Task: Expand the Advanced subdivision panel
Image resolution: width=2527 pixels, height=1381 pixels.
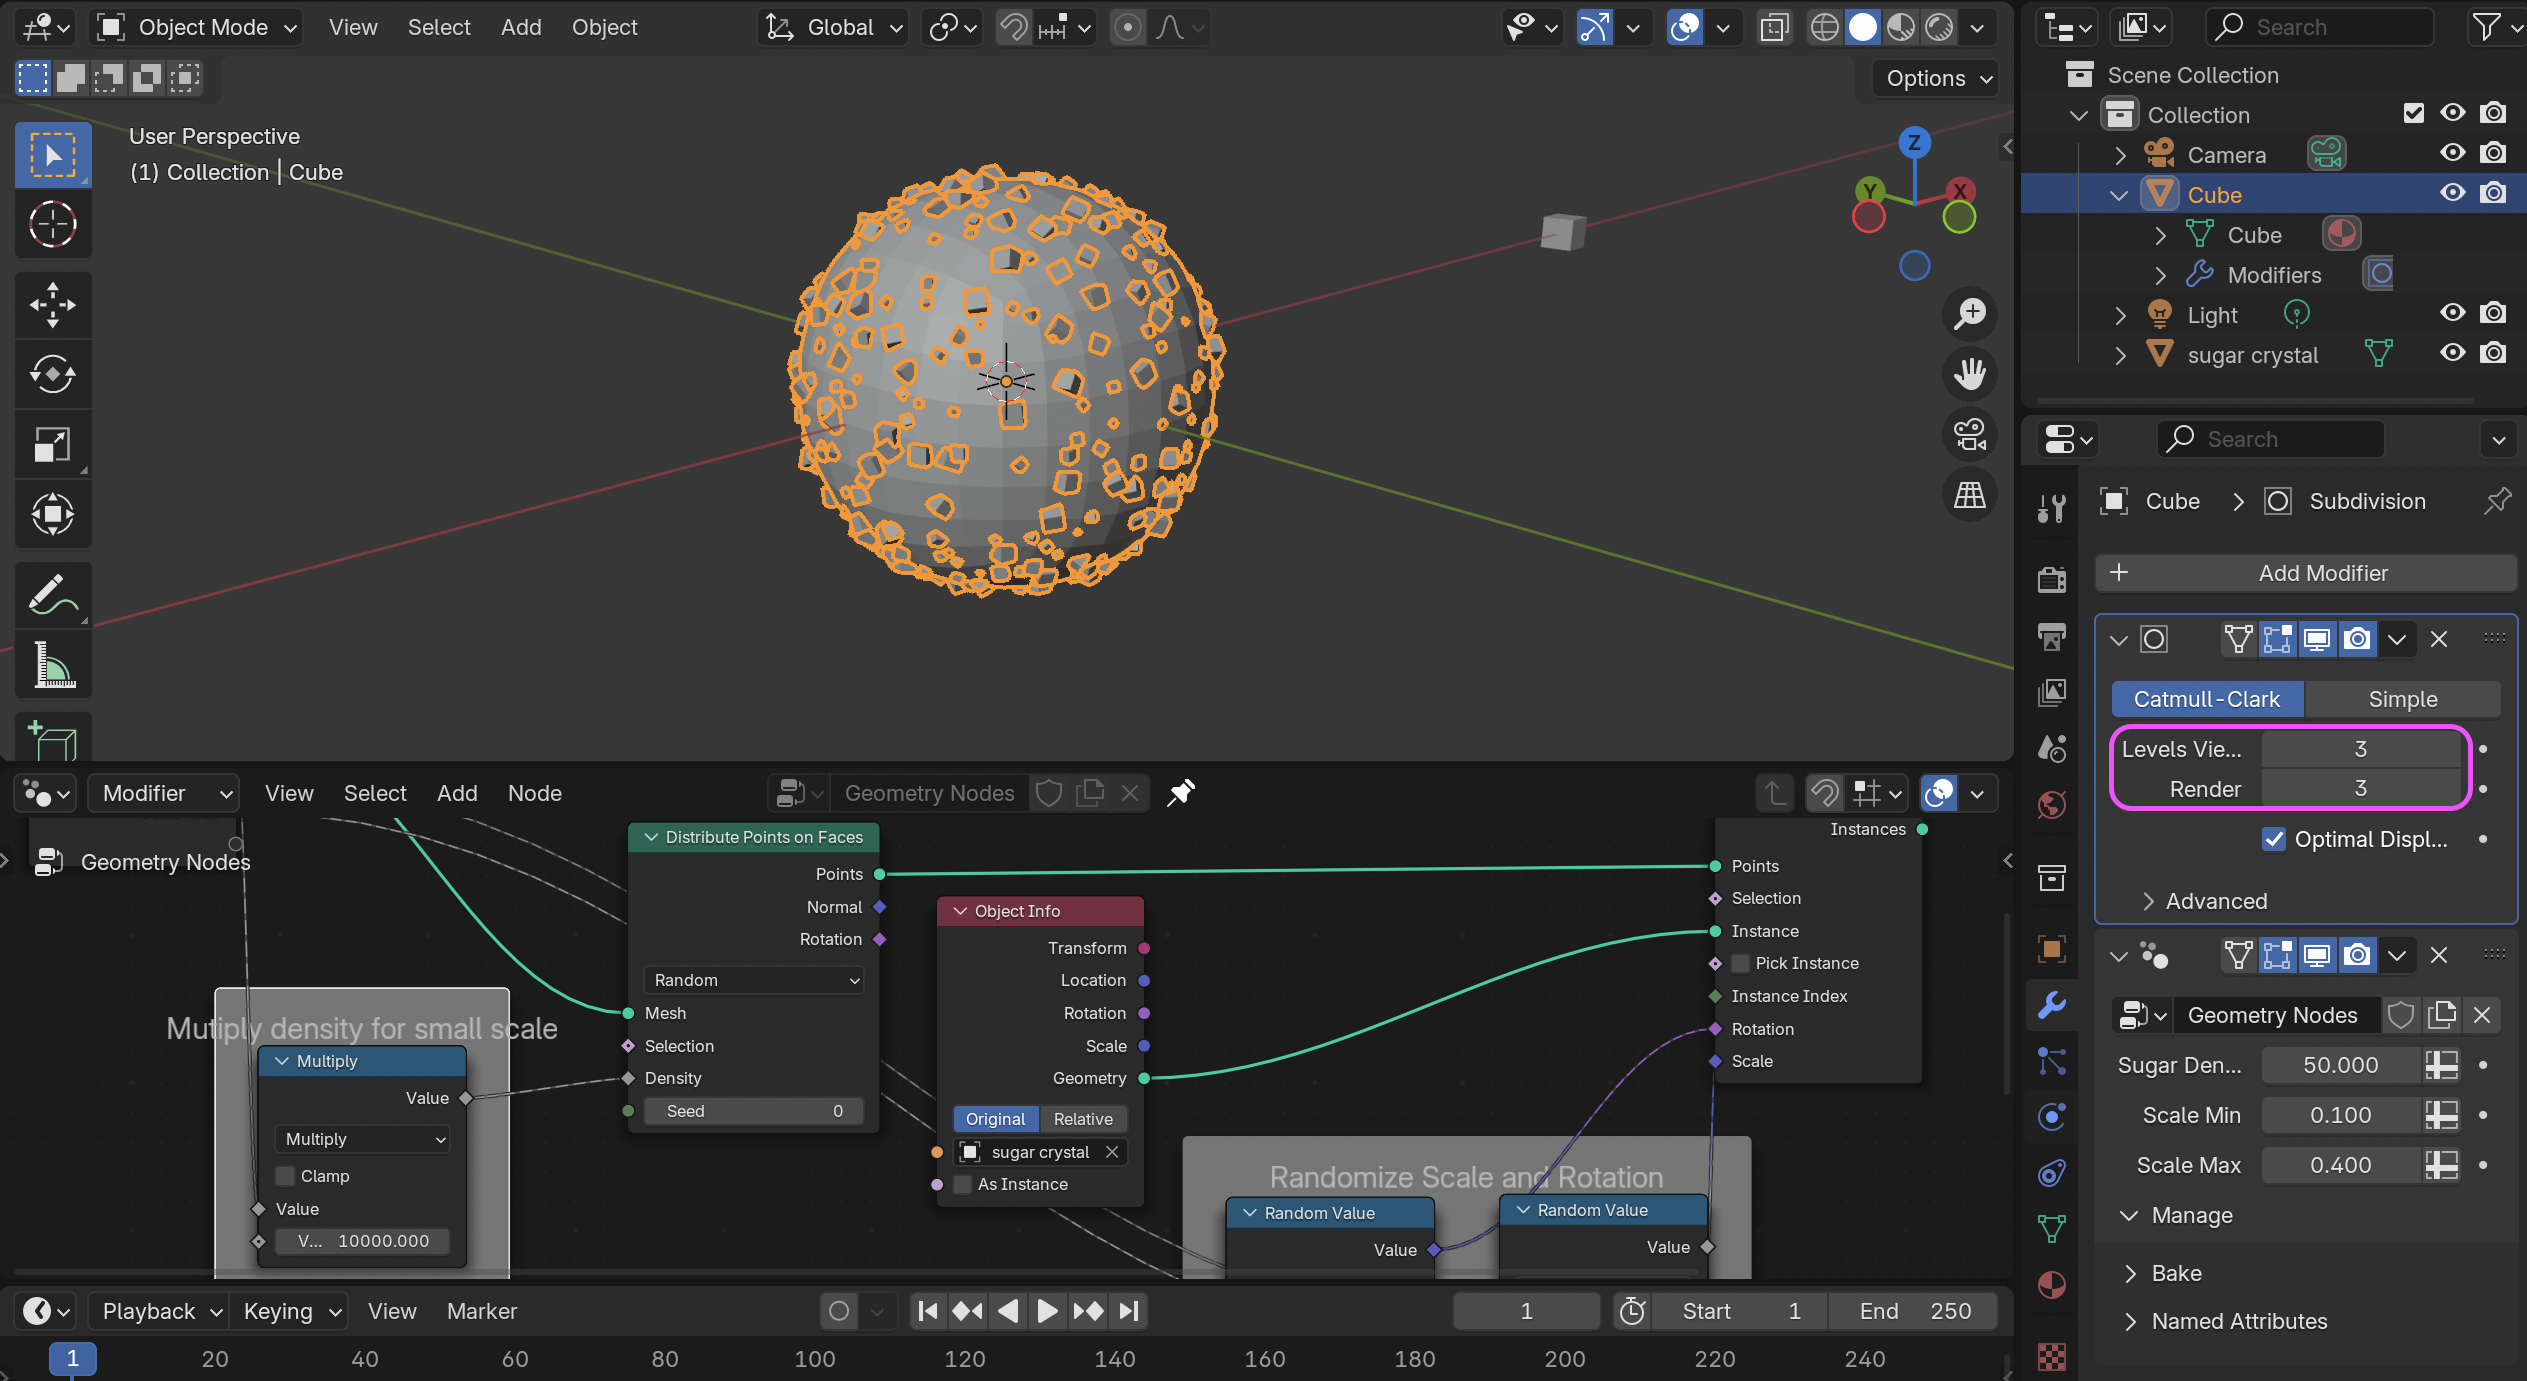Action: pos(2215,901)
